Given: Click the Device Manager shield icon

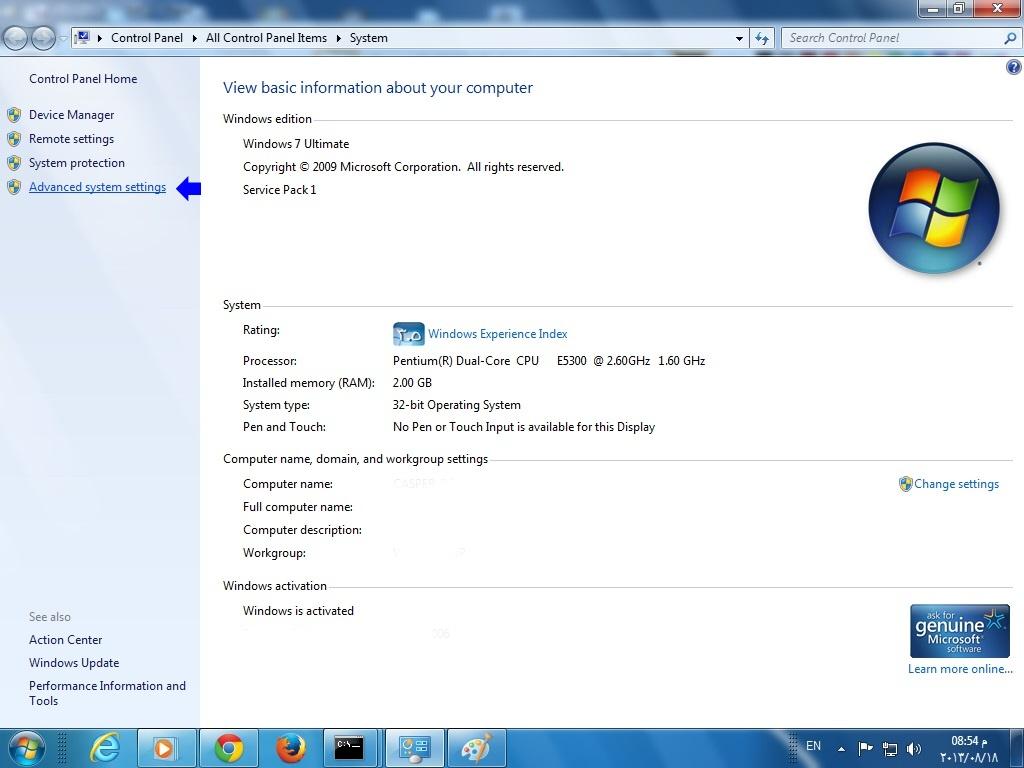Looking at the screenshot, I should tap(14, 115).
